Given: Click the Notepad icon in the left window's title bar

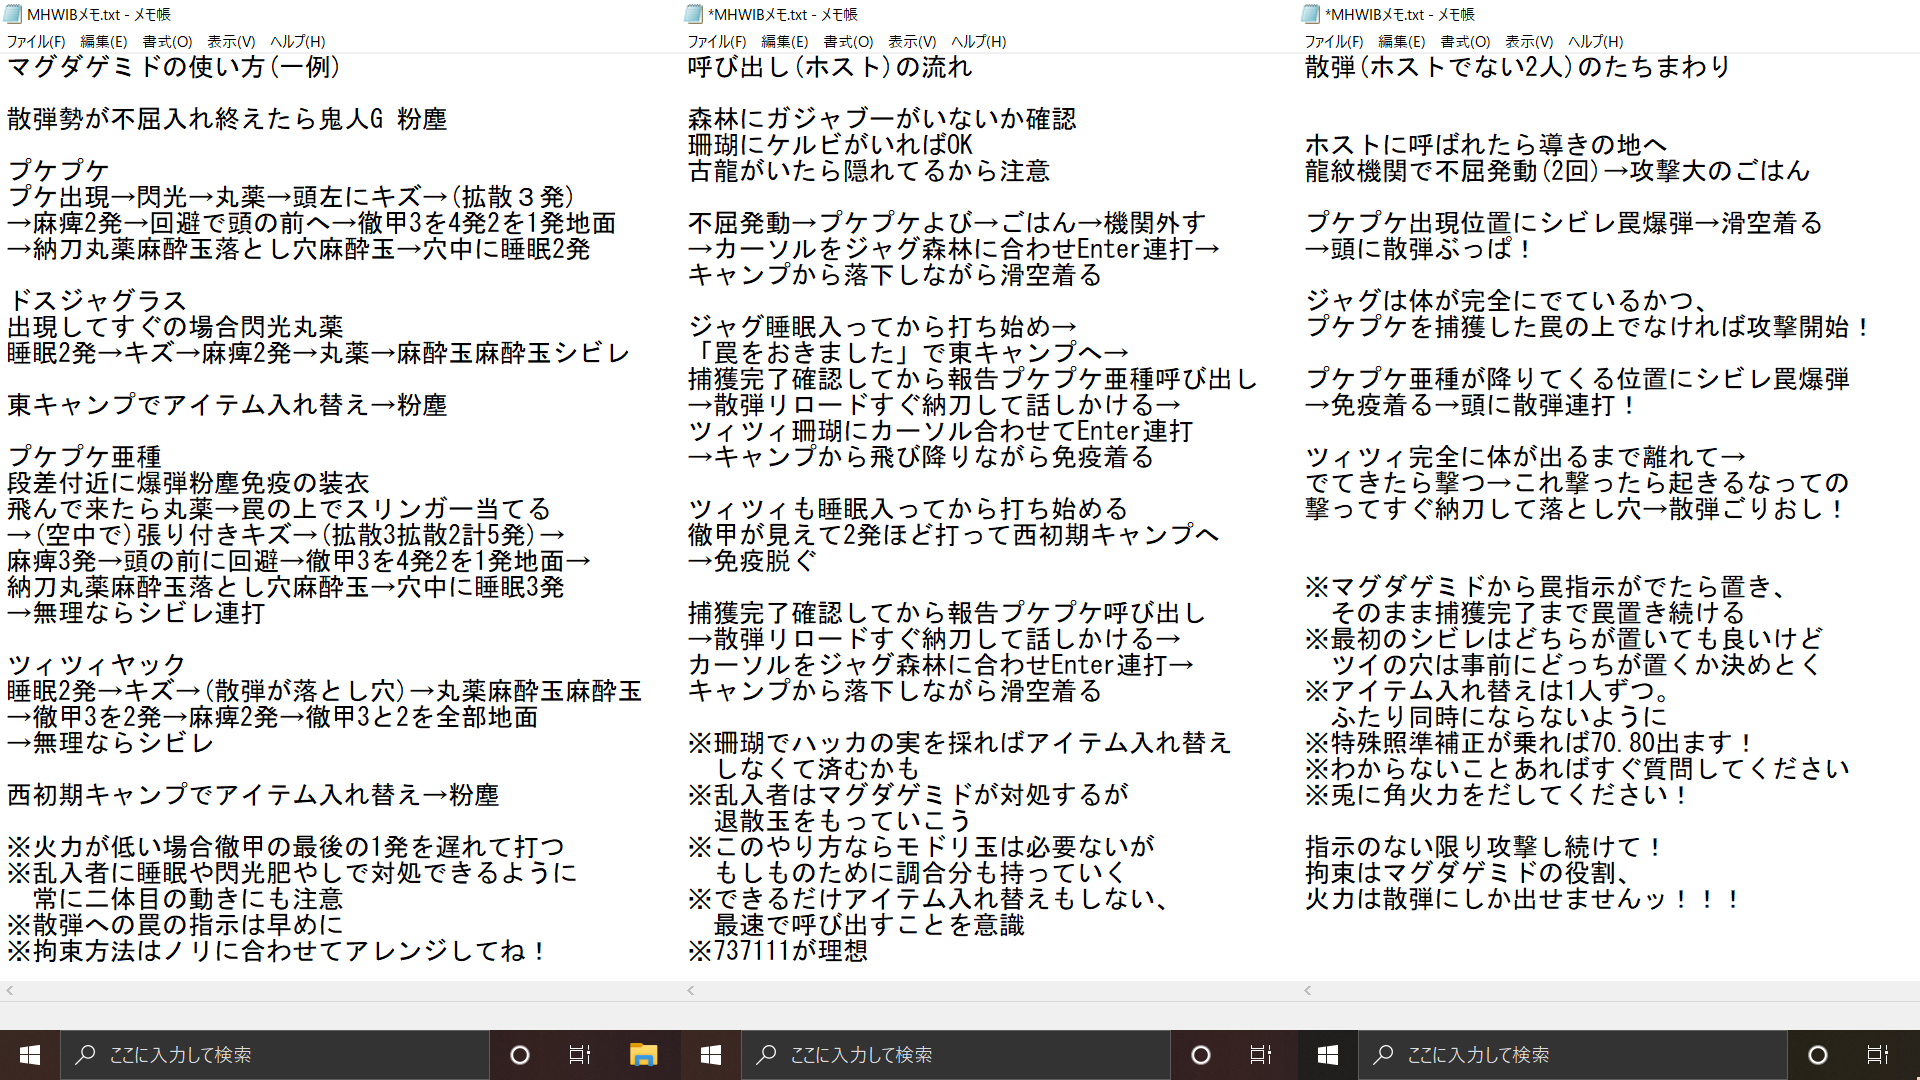Looking at the screenshot, I should (x=13, y=14).
